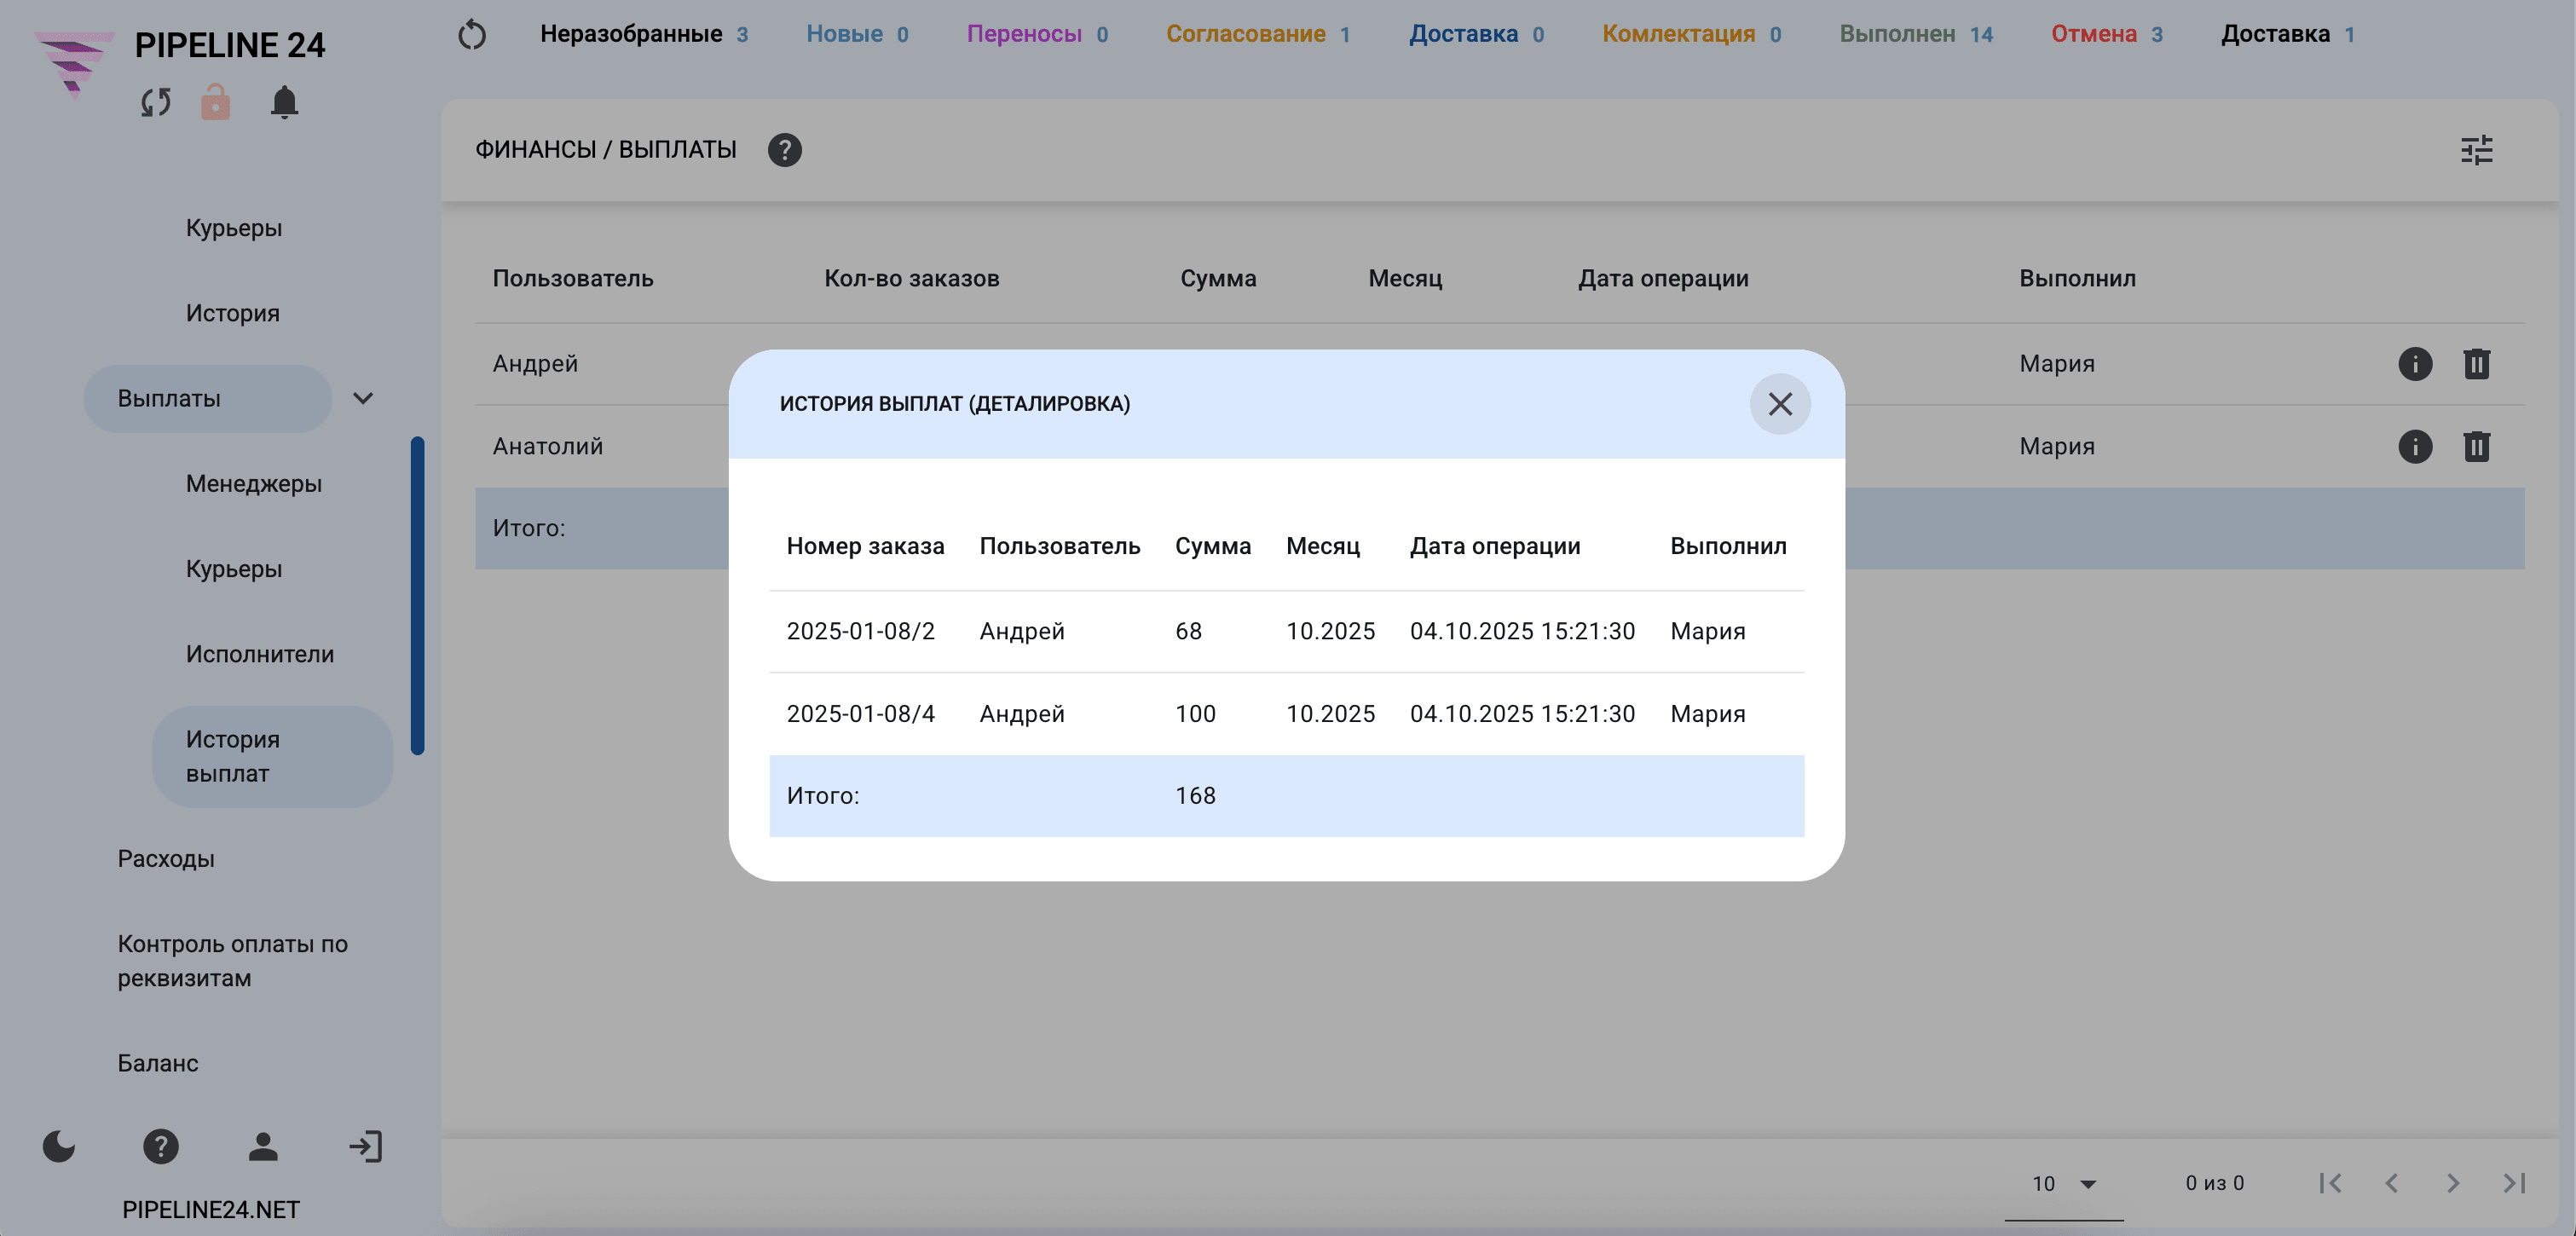Select Выплаты in sidebar
Image resolution: width=2576 pixels, height=1236 pixels.
(x=207, y=399)
